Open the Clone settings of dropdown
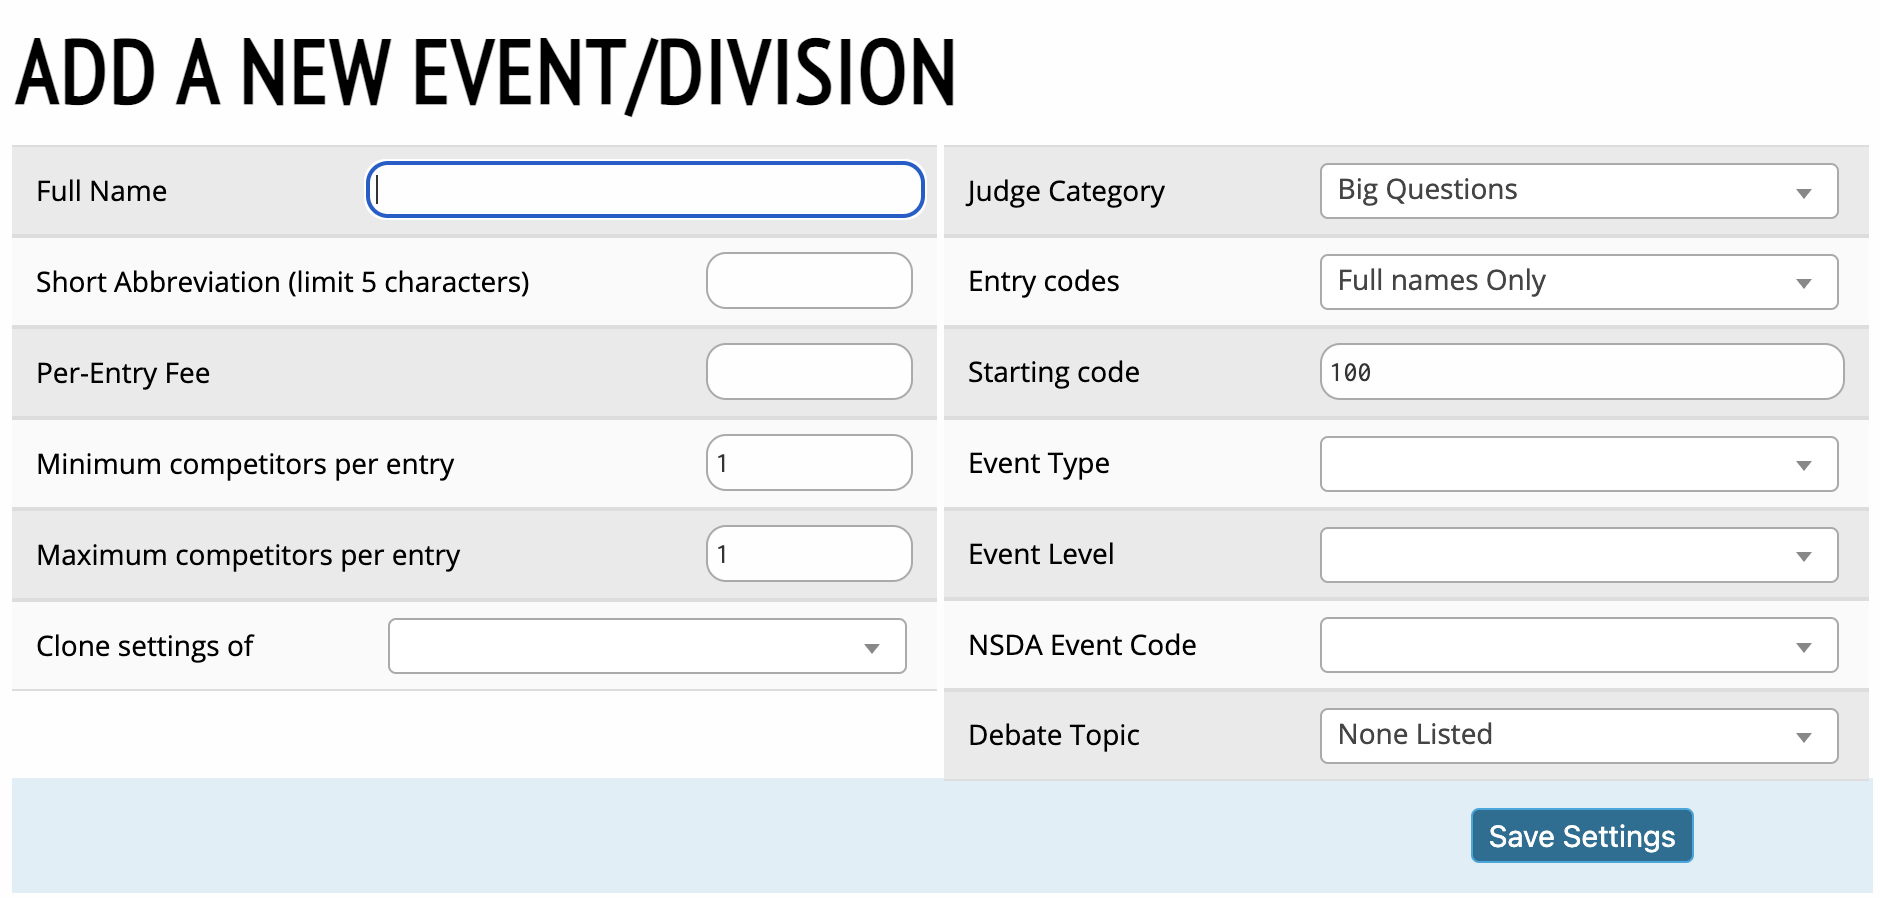1880x898 pixels. (x=647, y=646)
